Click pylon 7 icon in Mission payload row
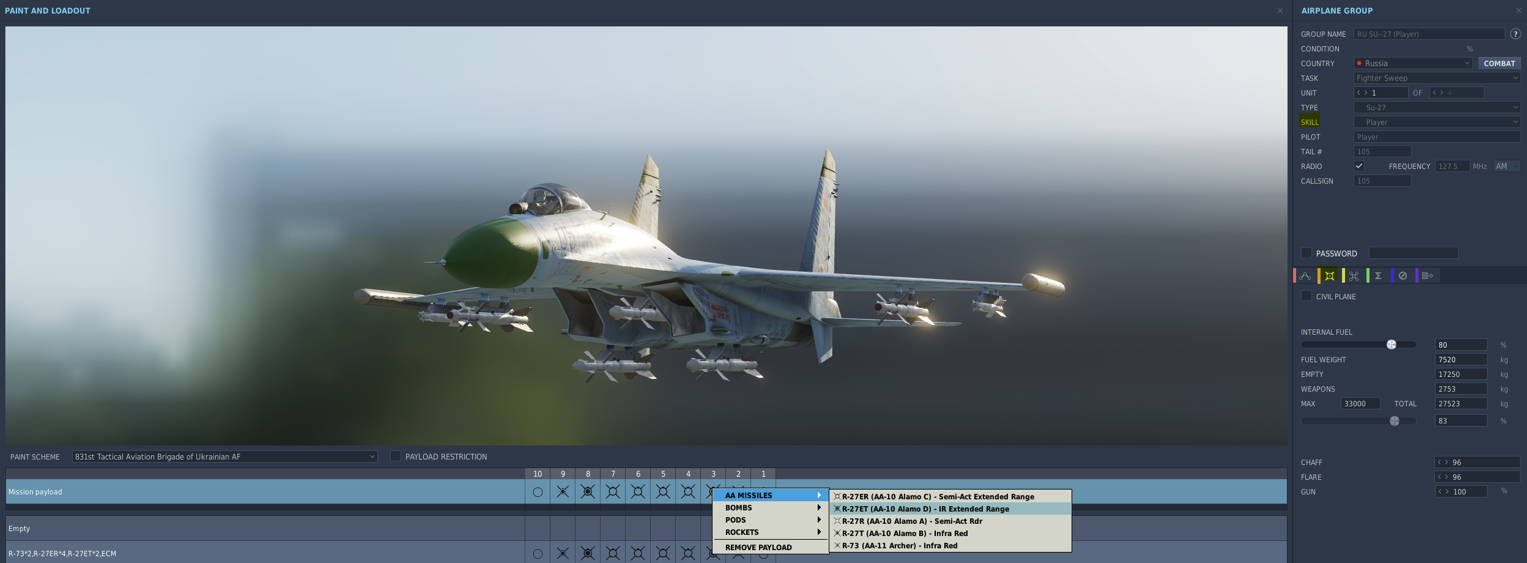The width and height of the screenshot is (1527, 563). (x=613, y=492)
